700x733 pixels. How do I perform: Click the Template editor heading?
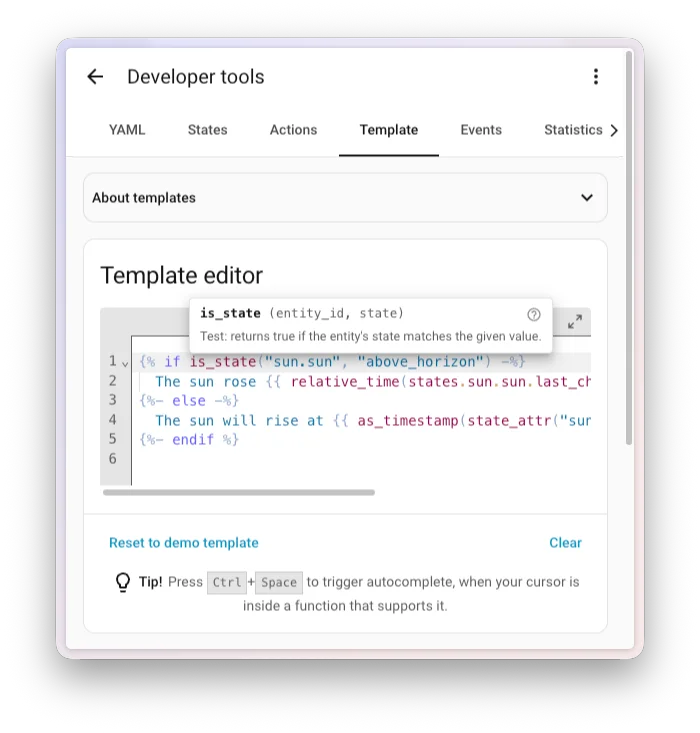[x=181, y=275]
